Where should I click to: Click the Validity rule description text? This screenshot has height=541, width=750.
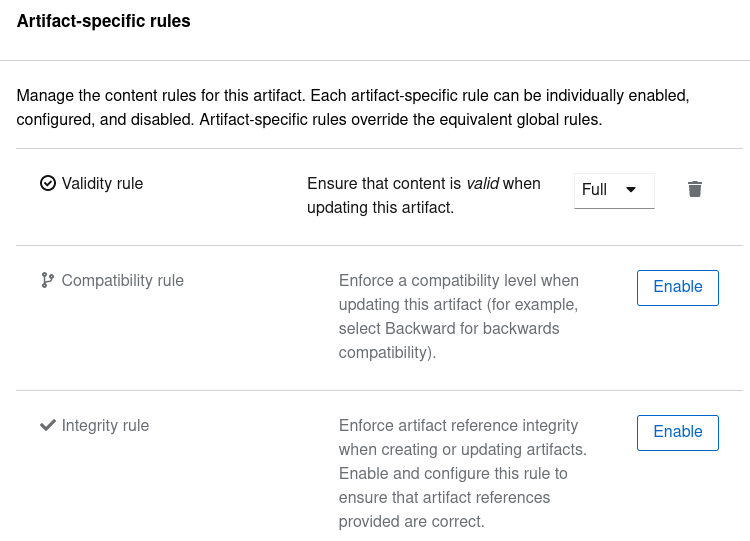(x=423, y=196)
